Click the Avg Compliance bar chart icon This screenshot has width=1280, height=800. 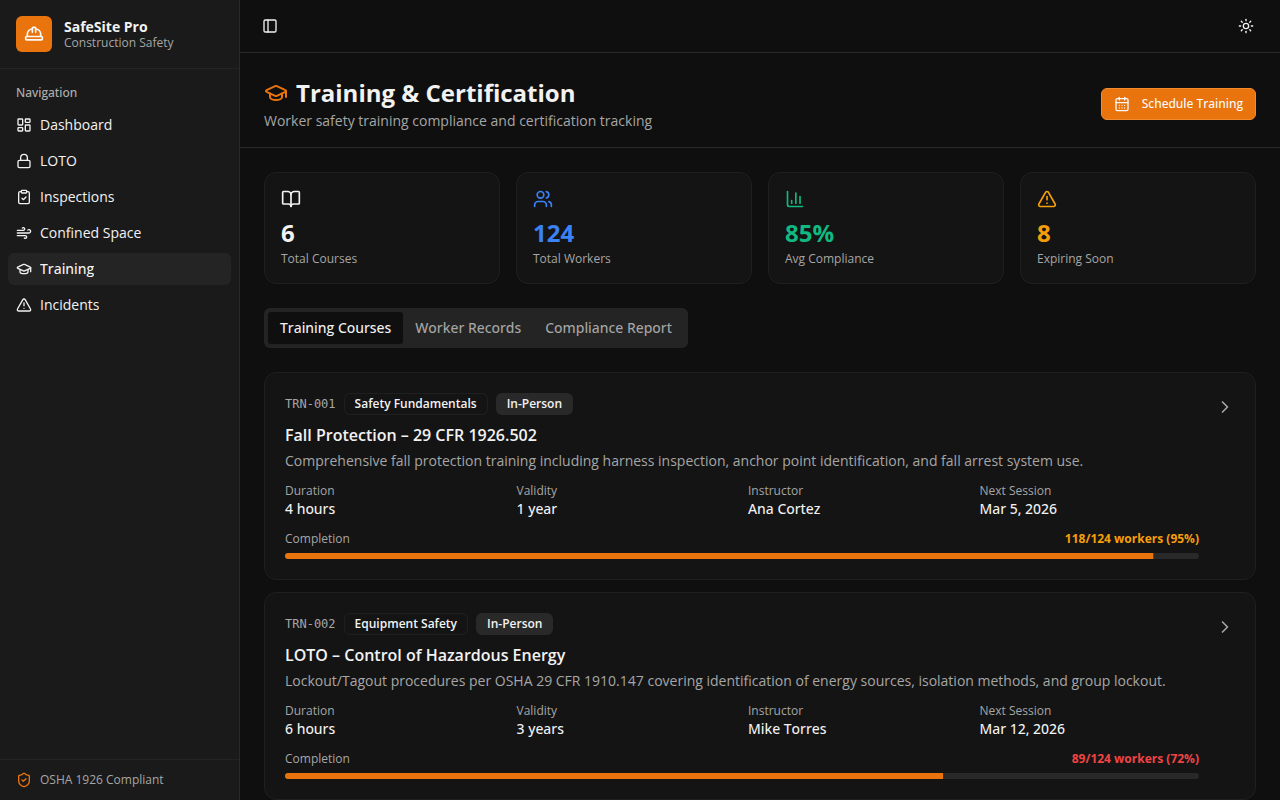coord(795,198)
